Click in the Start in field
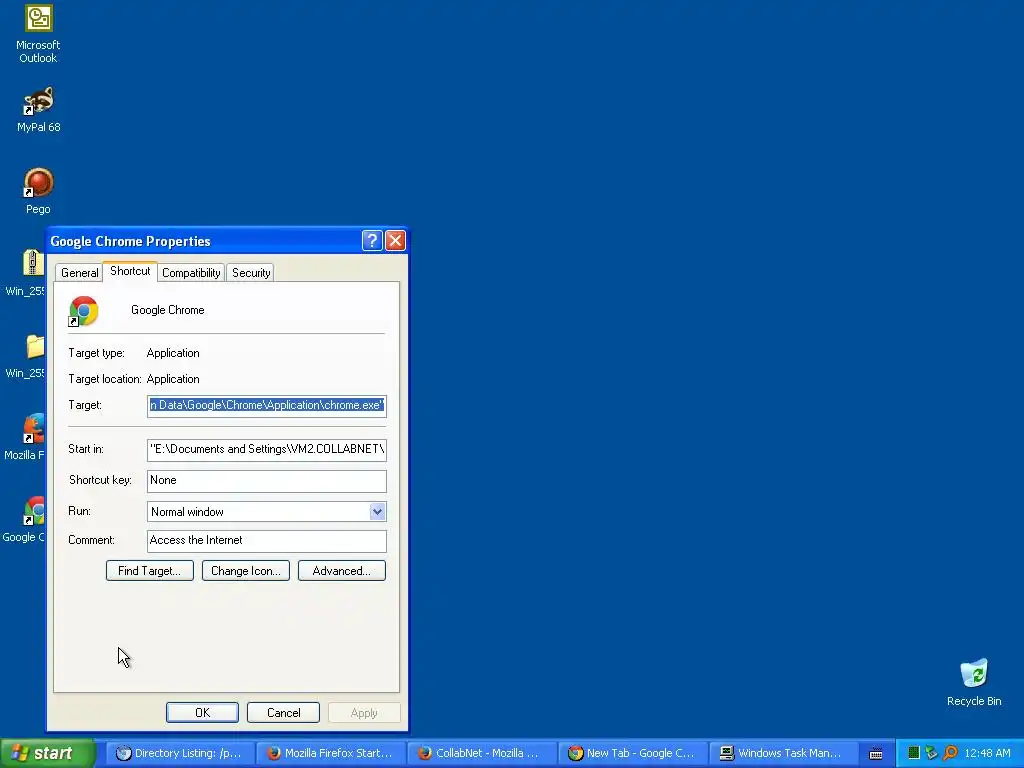Screen dimensions: 1024x768 [266, 449]
